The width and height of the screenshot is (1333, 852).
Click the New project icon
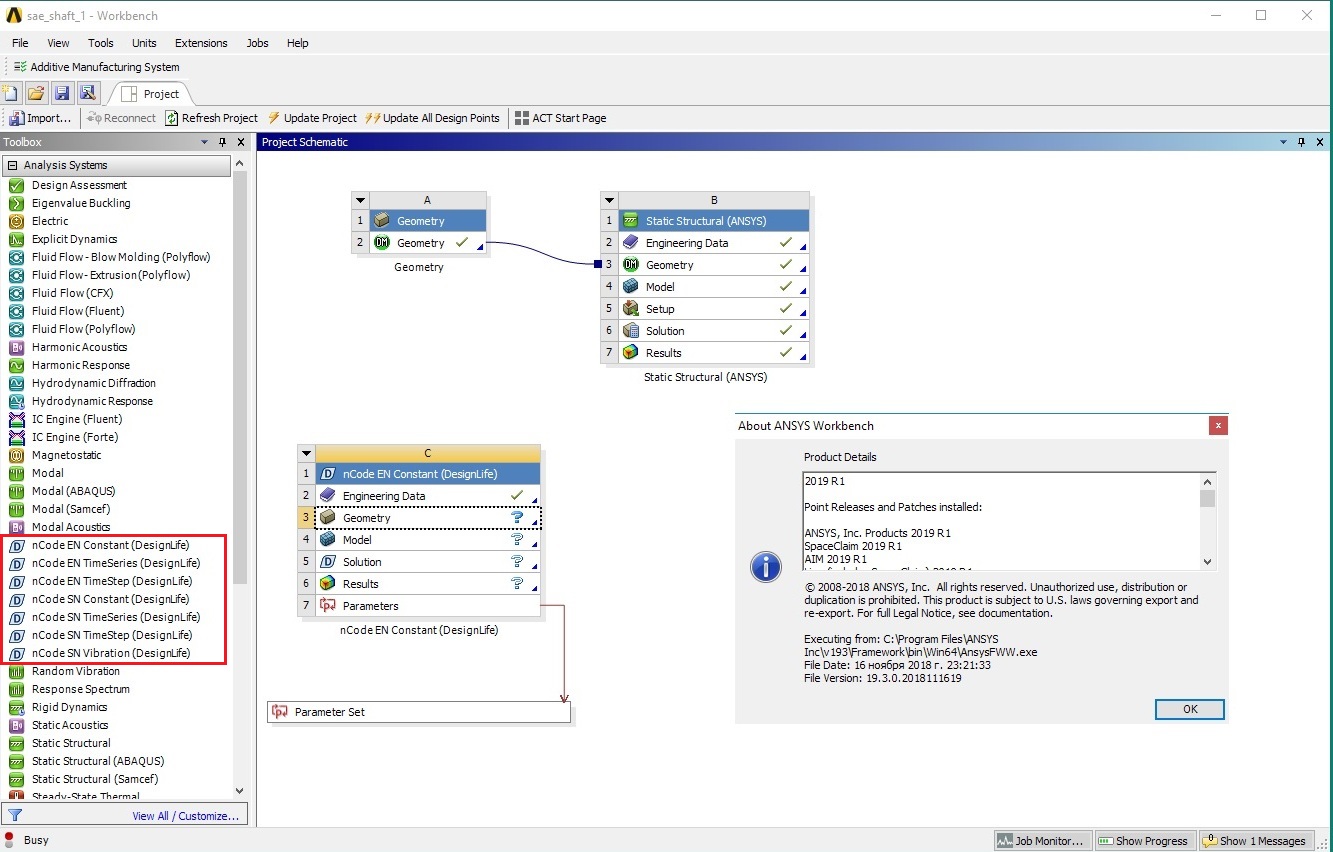[x=10, y=93]
